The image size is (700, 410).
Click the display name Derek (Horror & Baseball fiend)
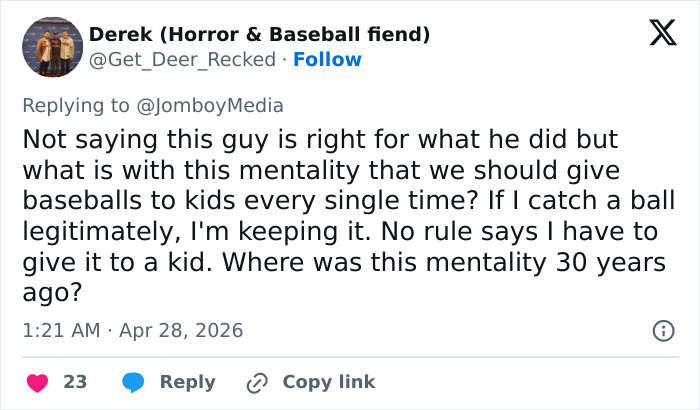click(x=260, y=35)
